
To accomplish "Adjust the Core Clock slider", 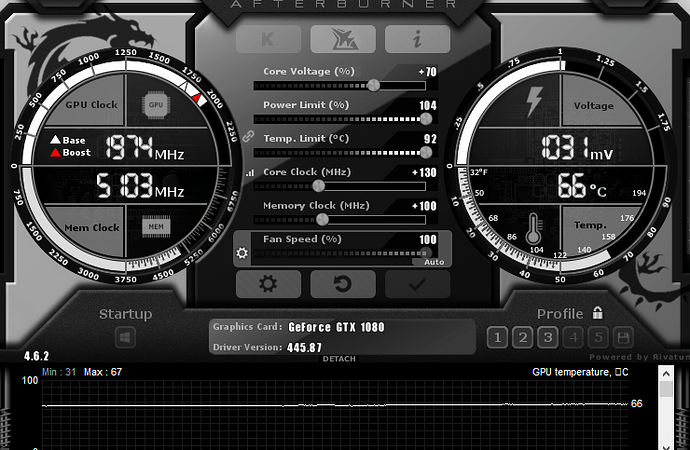I will point(340,186).
